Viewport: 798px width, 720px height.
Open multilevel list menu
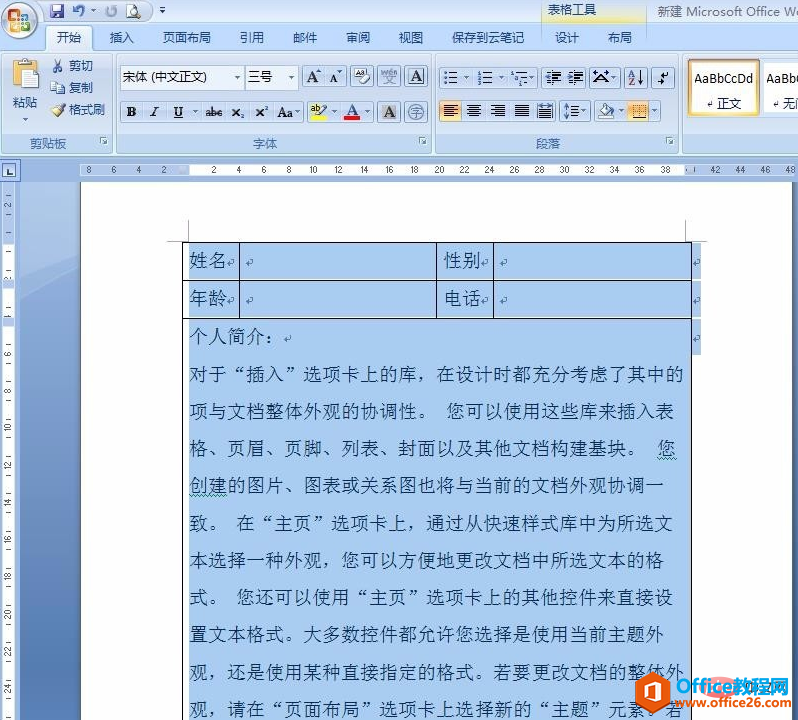[x=522, y=77]
